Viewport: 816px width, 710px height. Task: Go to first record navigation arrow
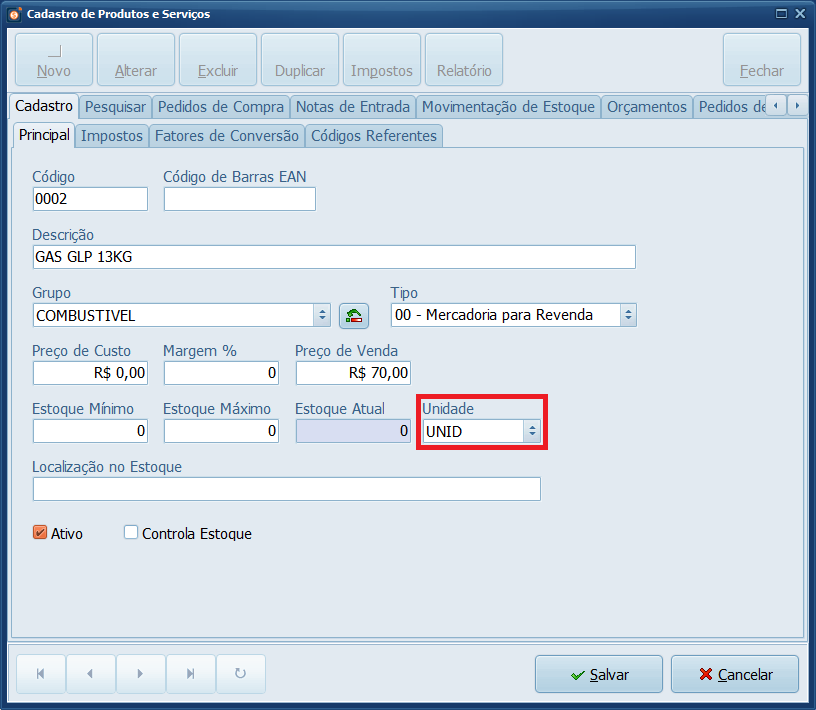41,674
